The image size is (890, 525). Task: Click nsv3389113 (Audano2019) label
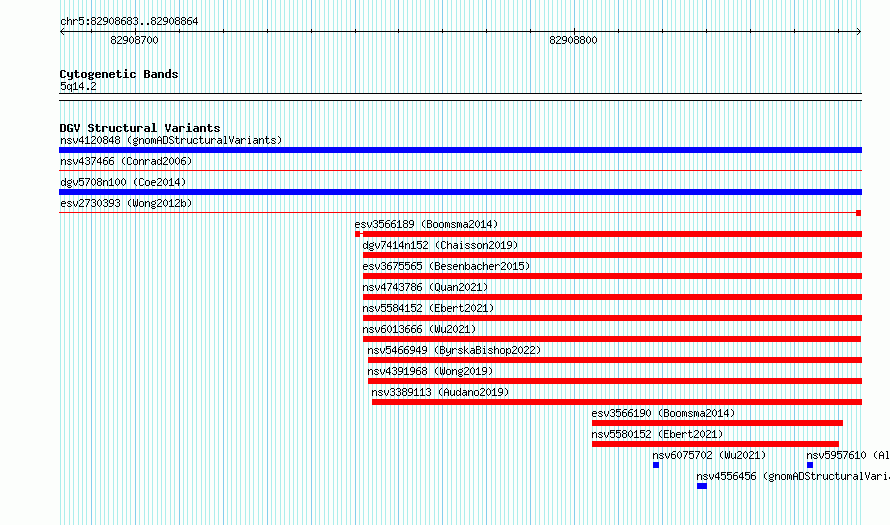(x=440, y=392)
